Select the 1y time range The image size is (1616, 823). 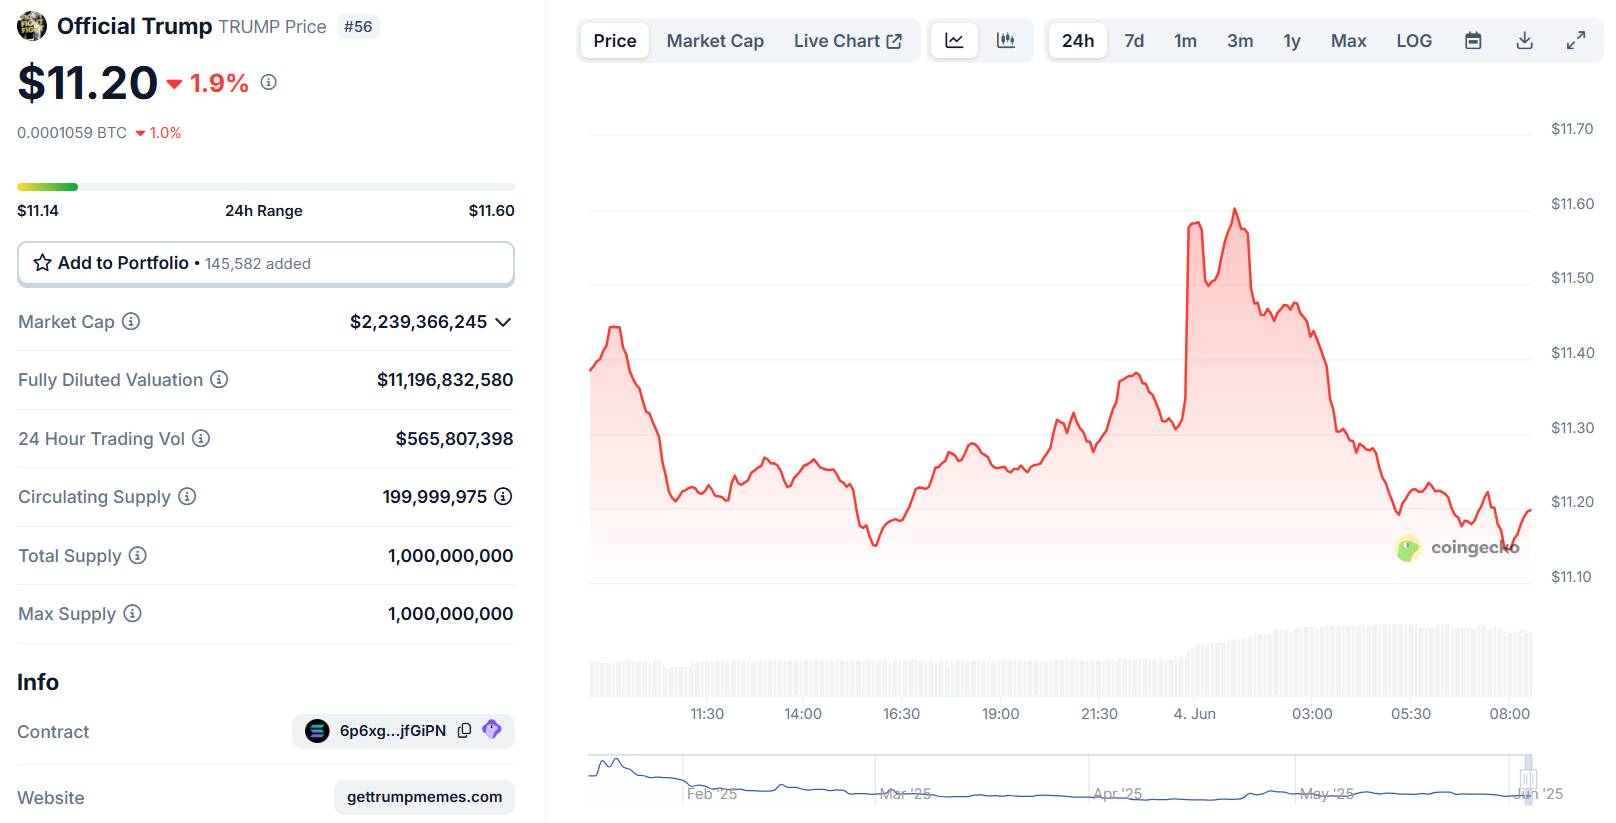click(x=1292, y=41)
